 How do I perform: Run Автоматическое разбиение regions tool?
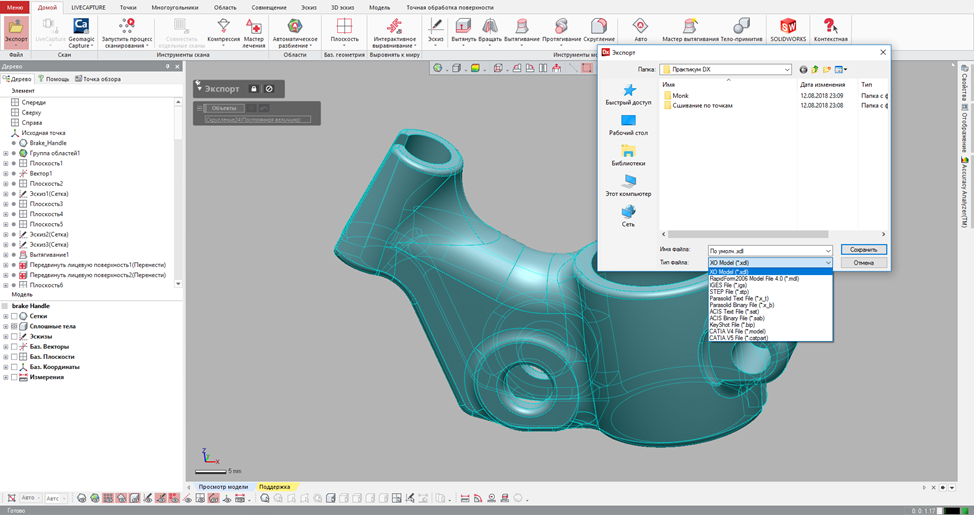pyautogui.click(x=295, y=32)
